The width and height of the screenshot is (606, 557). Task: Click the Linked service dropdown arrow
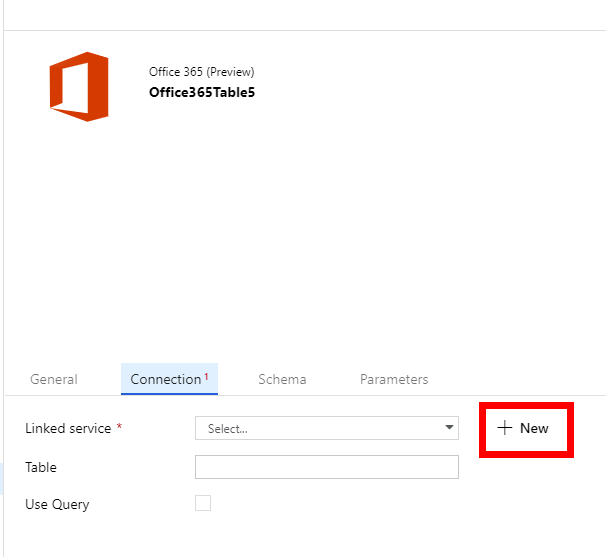[448, 429]
